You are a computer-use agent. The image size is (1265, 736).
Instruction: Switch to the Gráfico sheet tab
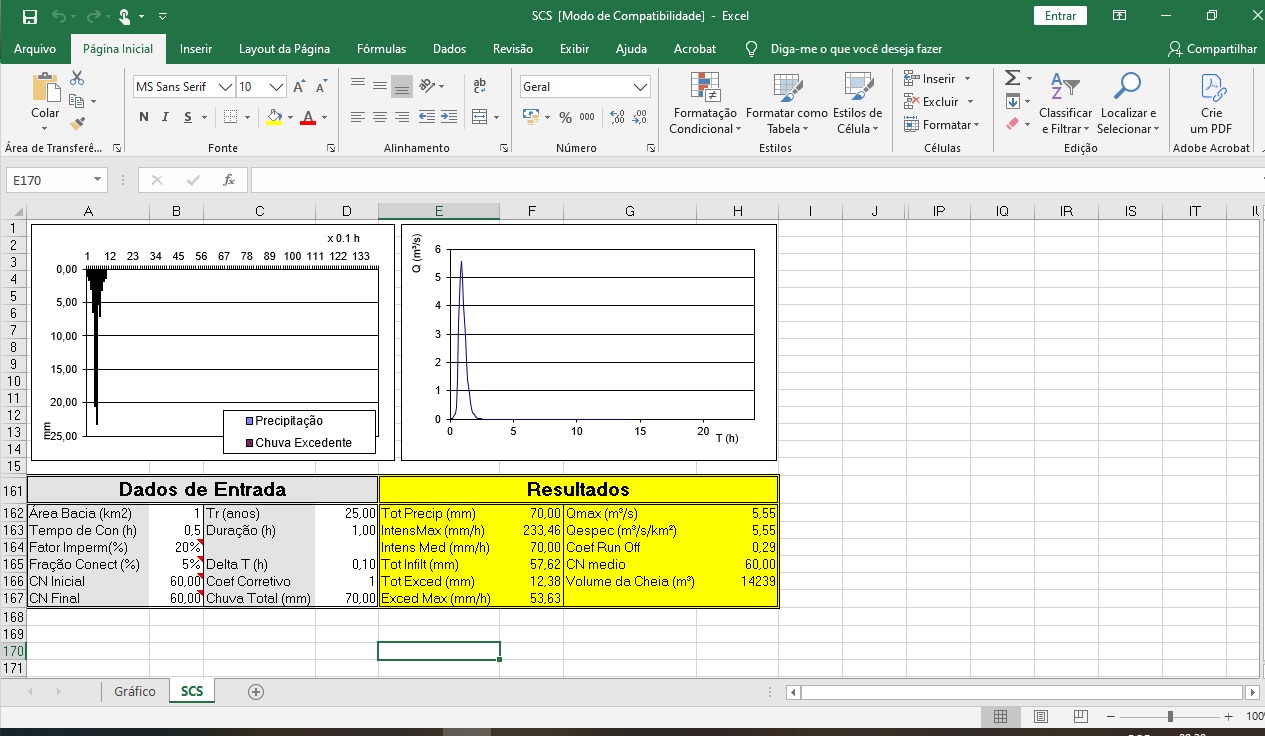[x=134, y=691]
